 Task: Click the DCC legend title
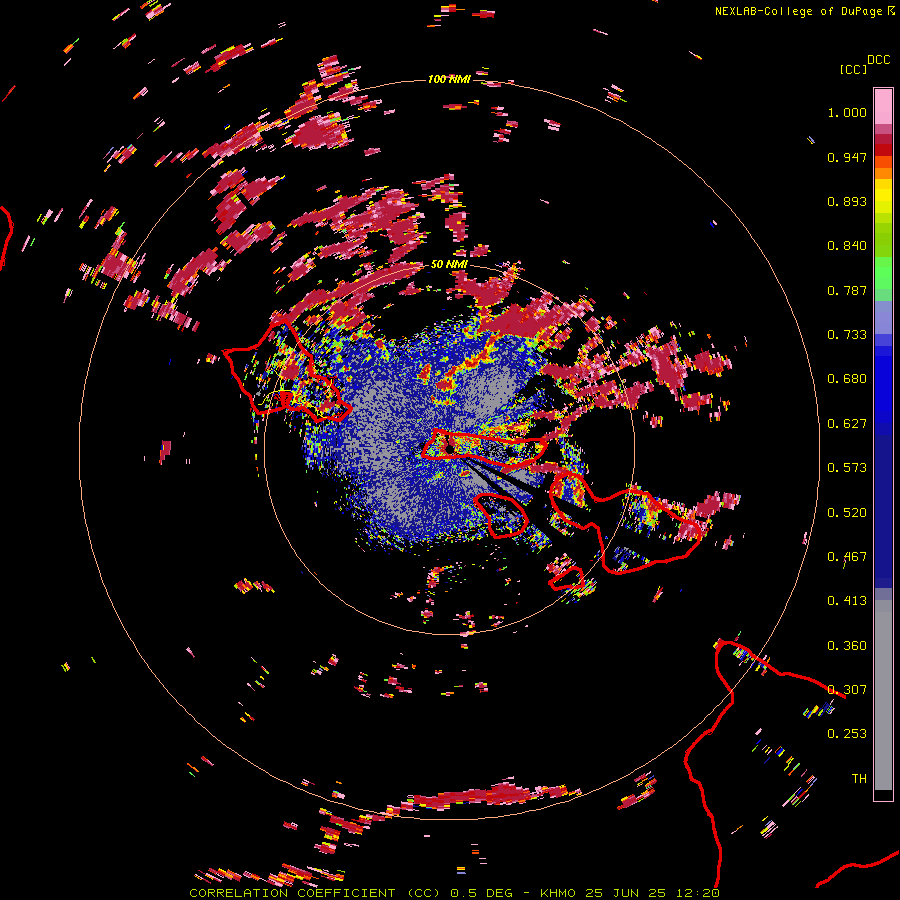tap(878, 60)
